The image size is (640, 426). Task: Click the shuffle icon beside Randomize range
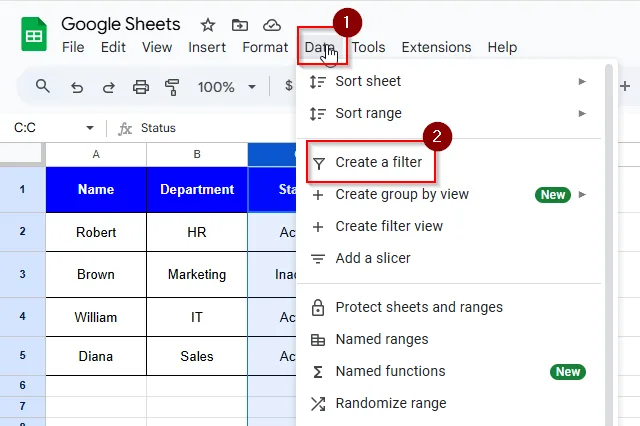318,404
